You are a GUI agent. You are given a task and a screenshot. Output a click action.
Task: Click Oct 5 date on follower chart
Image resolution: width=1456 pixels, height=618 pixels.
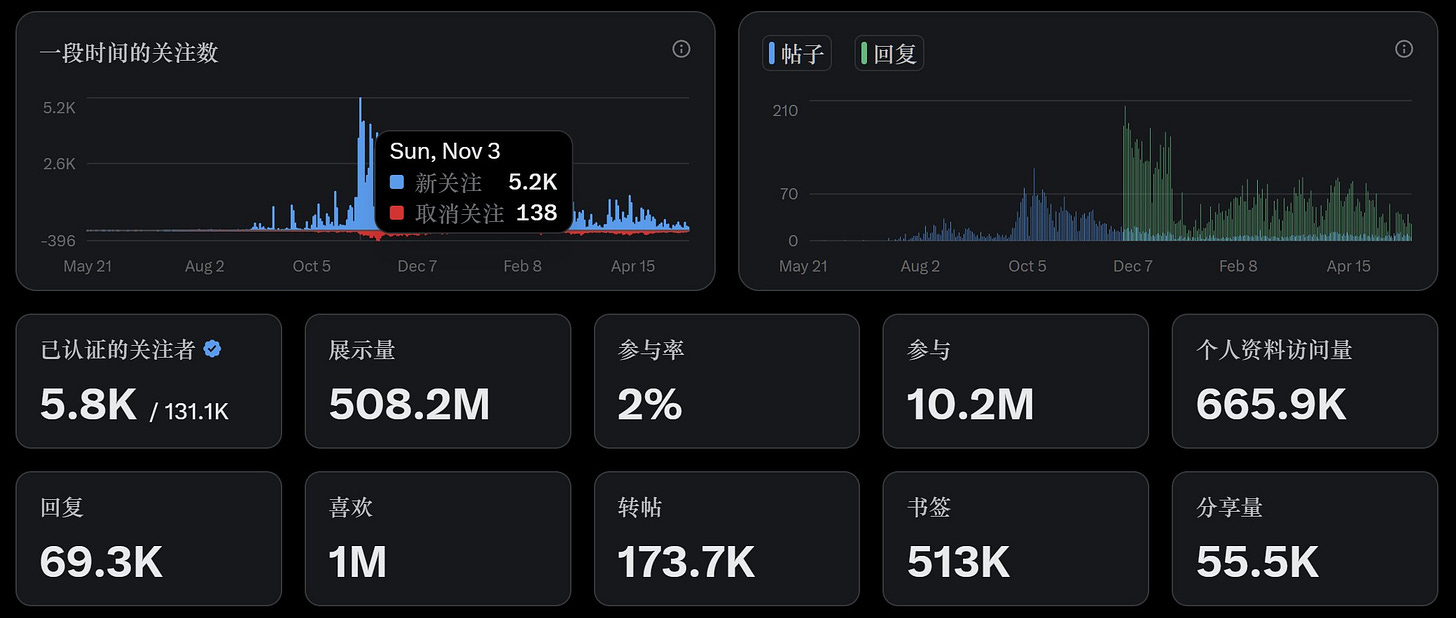click(x=312, y=266)
